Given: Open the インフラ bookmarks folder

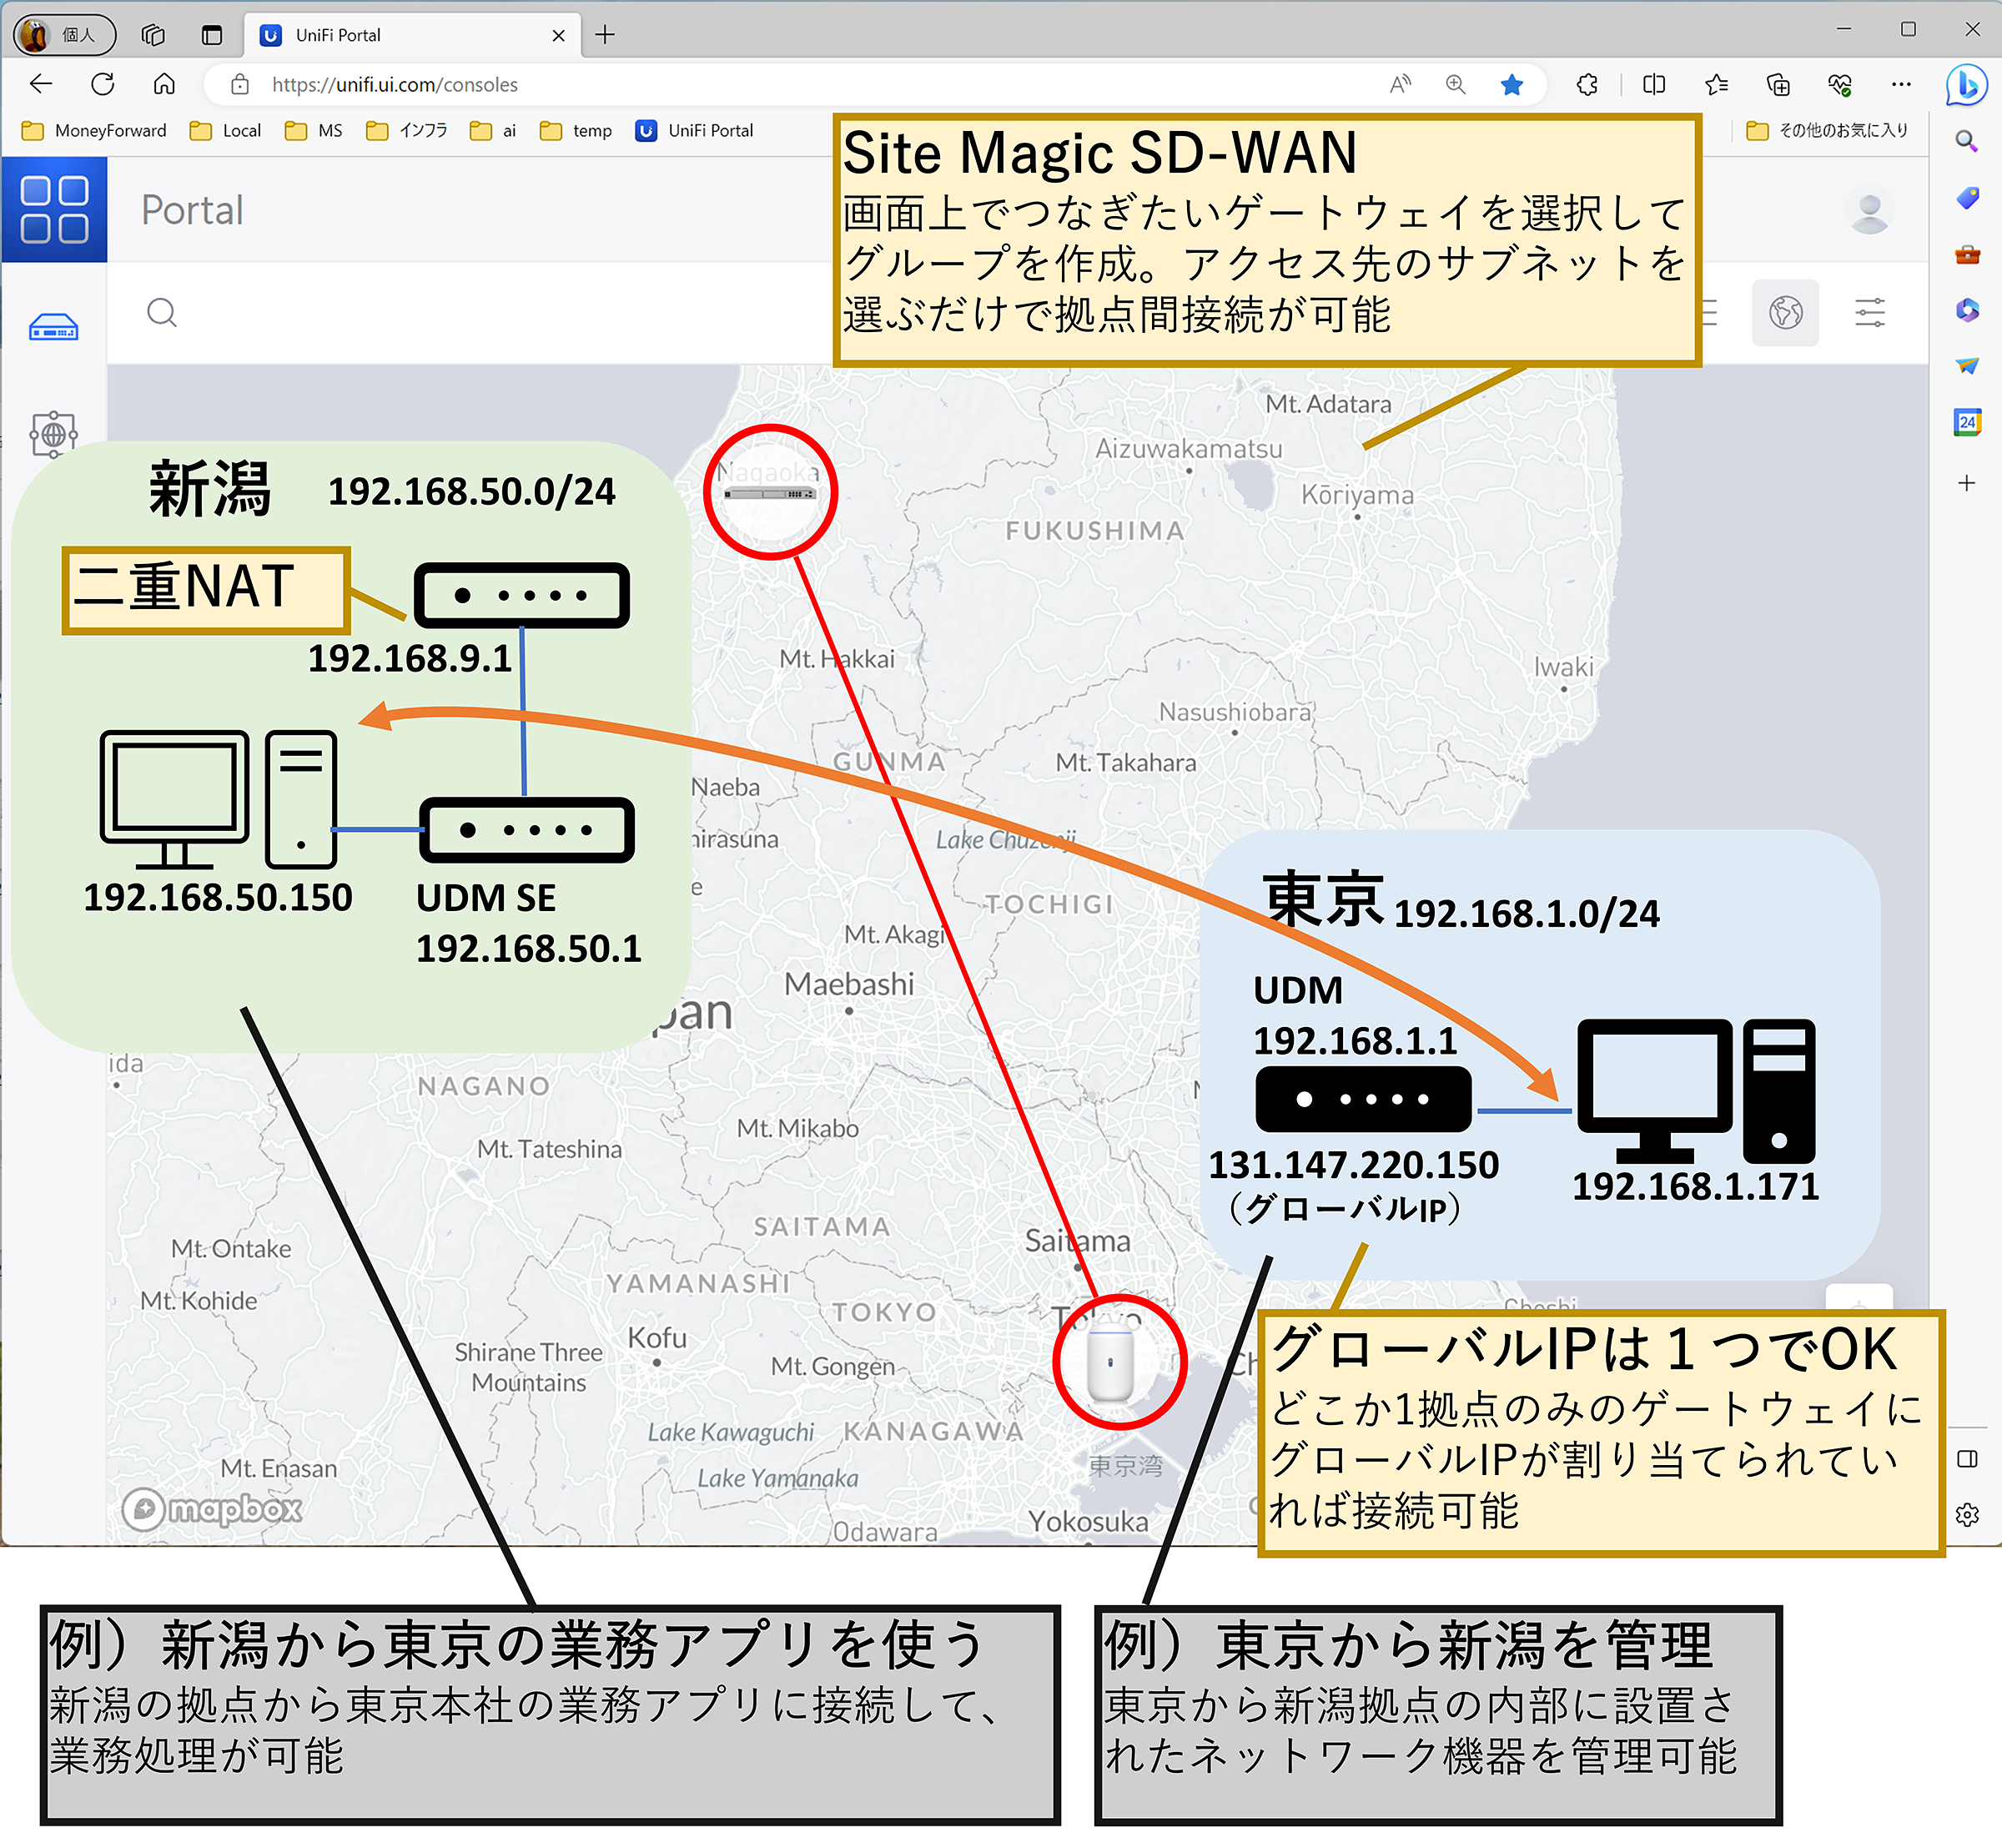Looking at the screenshot, I should tap(407, 131).
